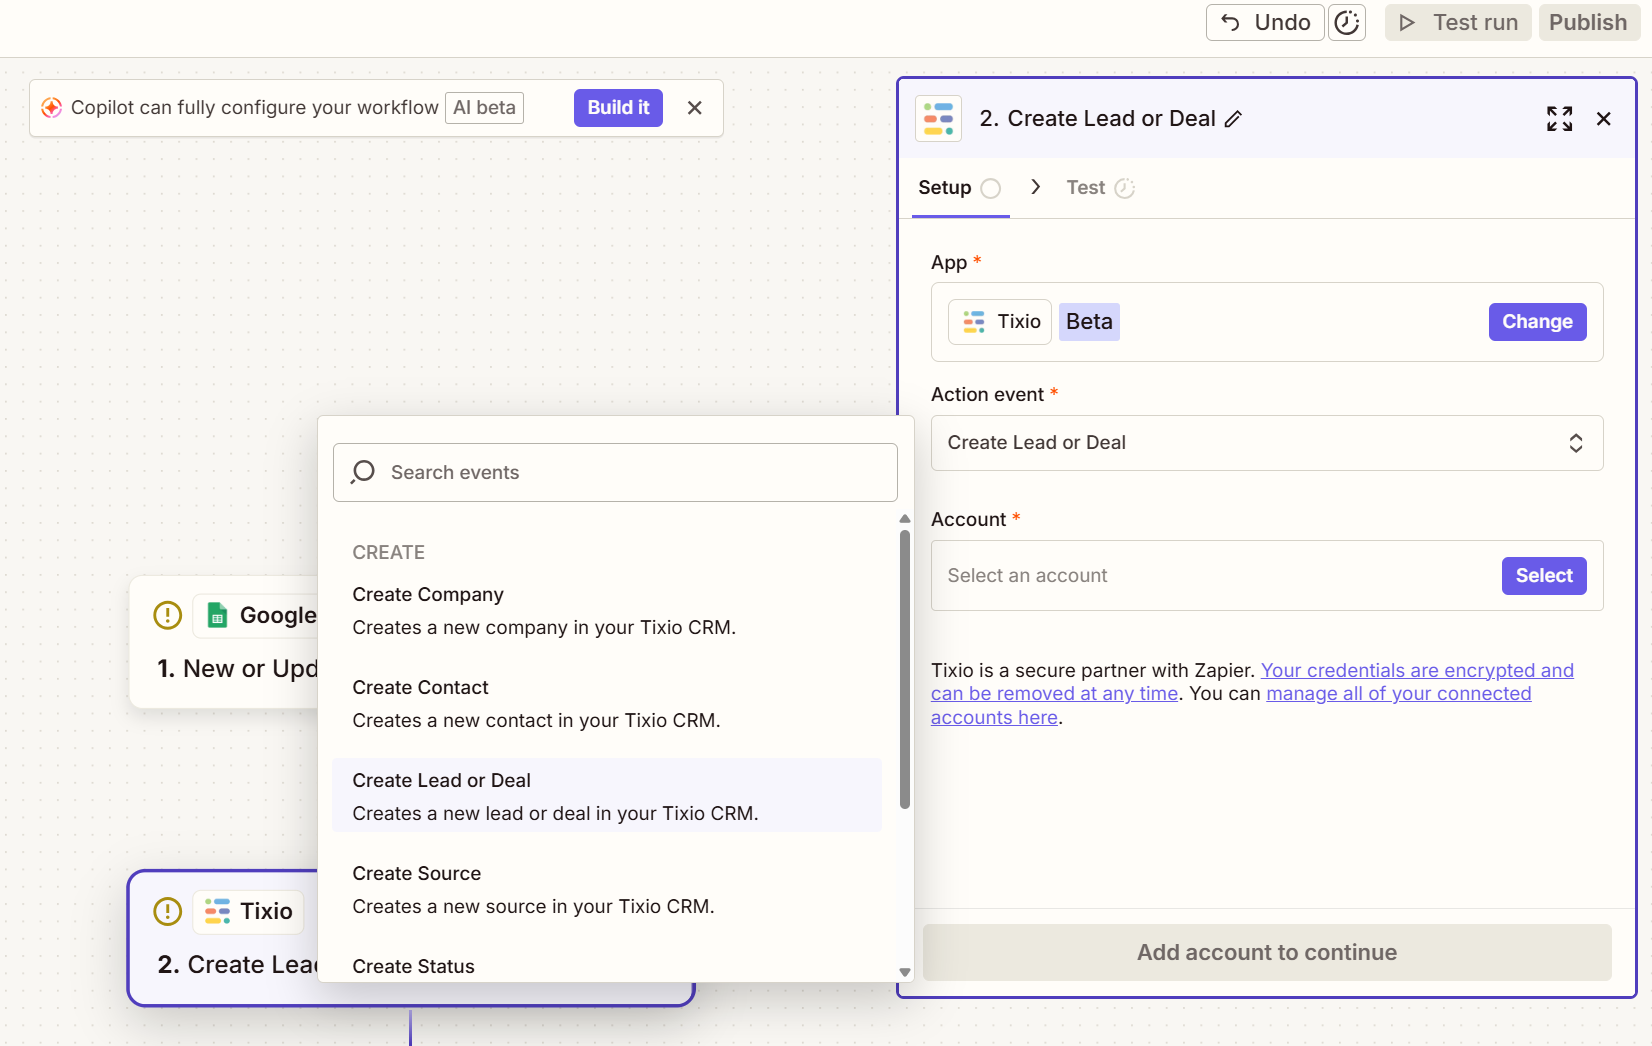Publish the Zap
The width and height of the screenshot is (1652, 1046).
coord(1588,22)
